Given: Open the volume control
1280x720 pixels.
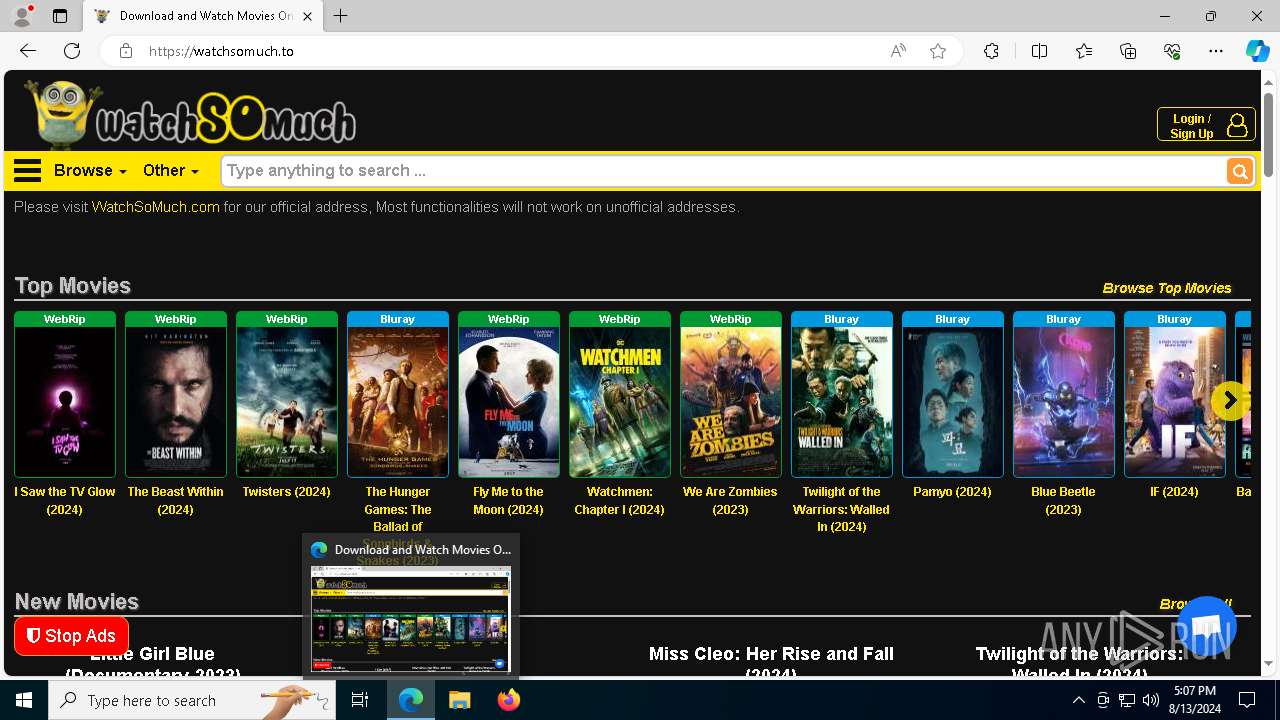Looking at the screenshot, I should pos(1151,700).
